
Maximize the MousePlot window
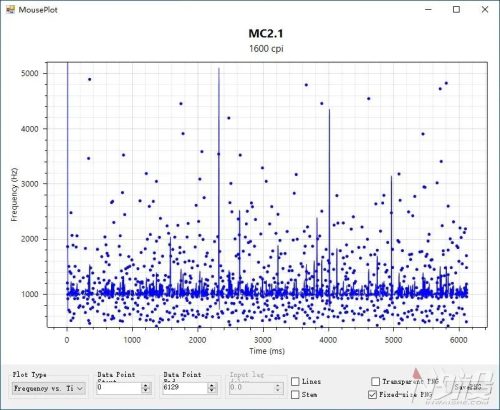(x=456, y=9)
